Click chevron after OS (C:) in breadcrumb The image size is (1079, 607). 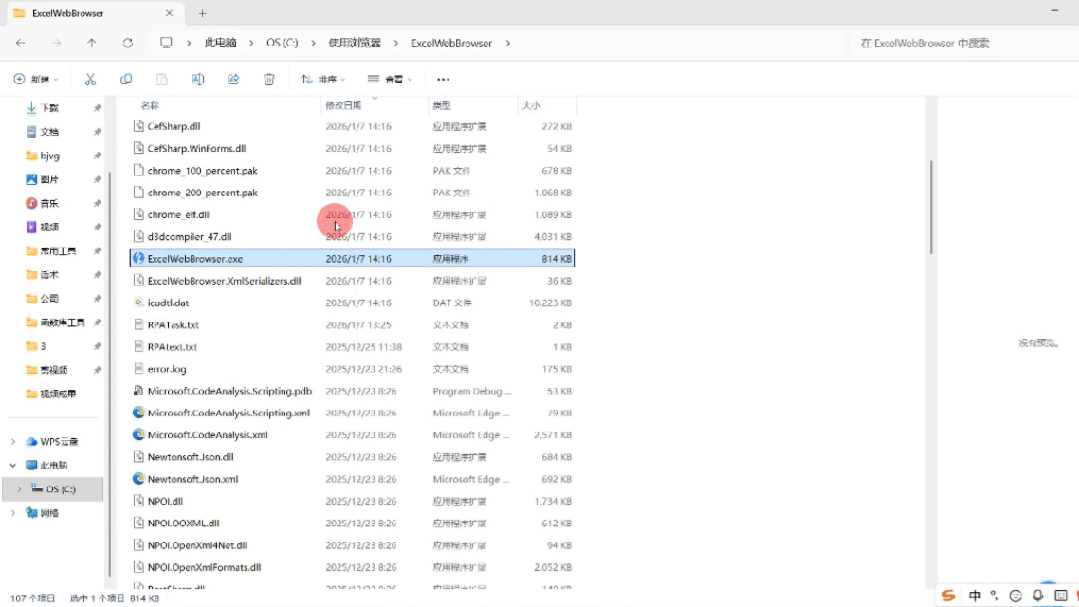point(313,43)
